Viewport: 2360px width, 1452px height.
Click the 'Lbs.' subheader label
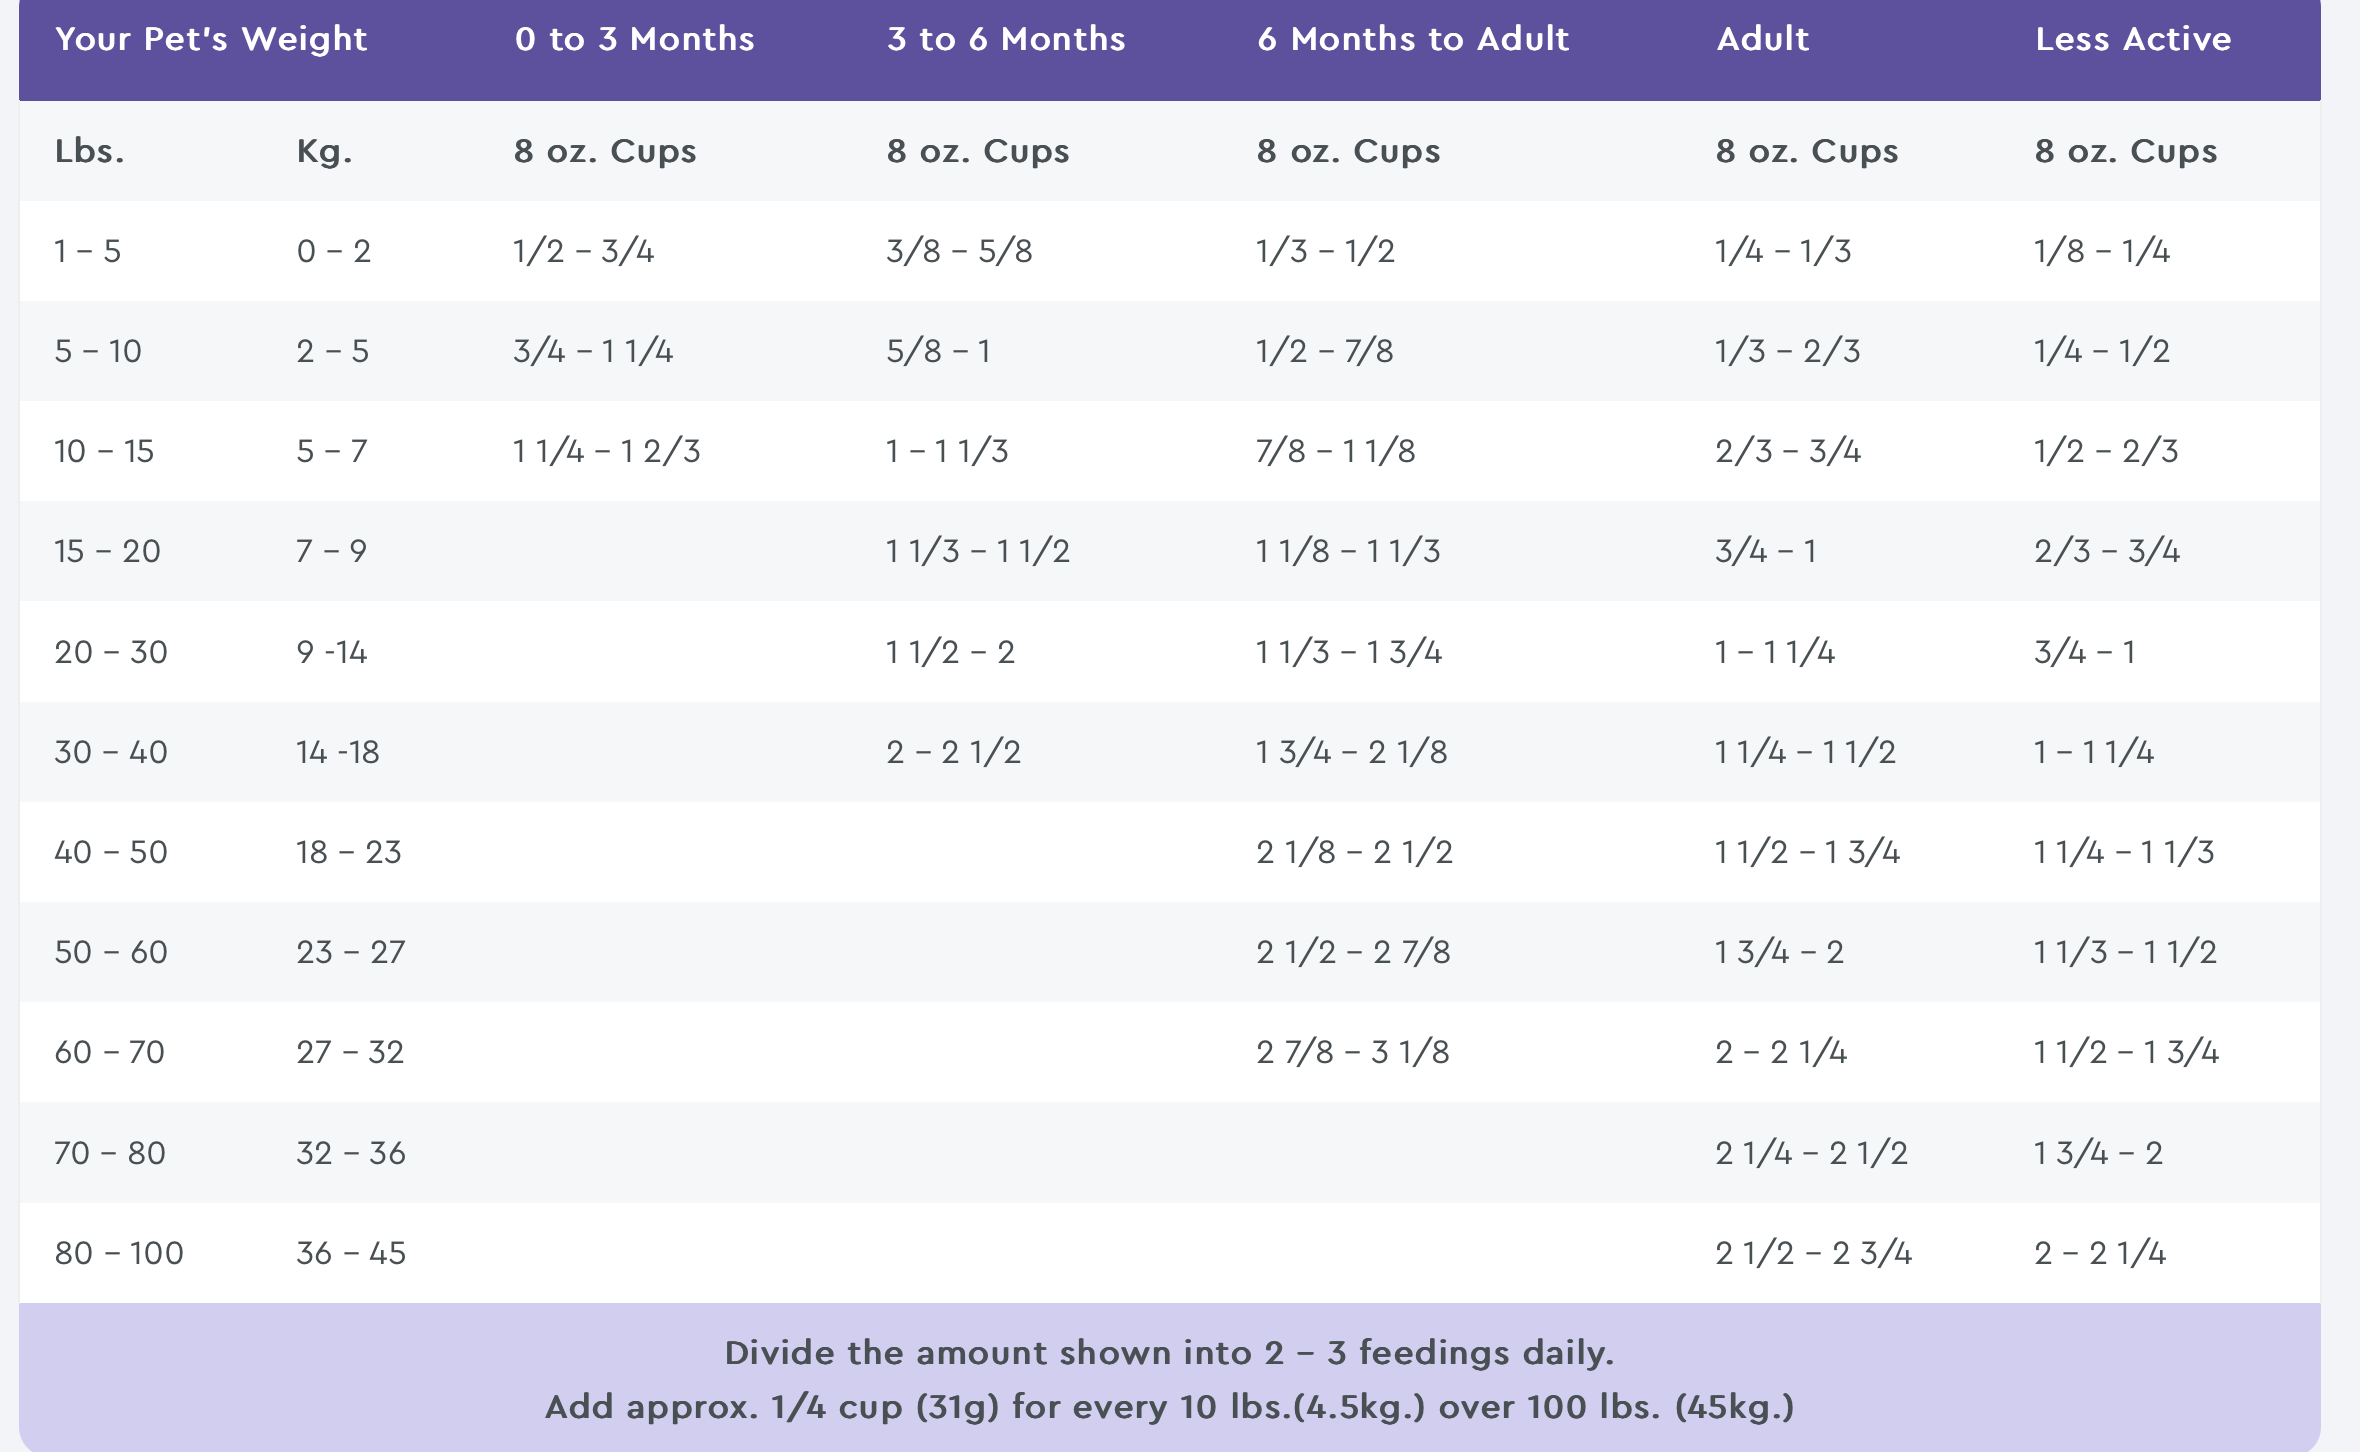[89, 151]
